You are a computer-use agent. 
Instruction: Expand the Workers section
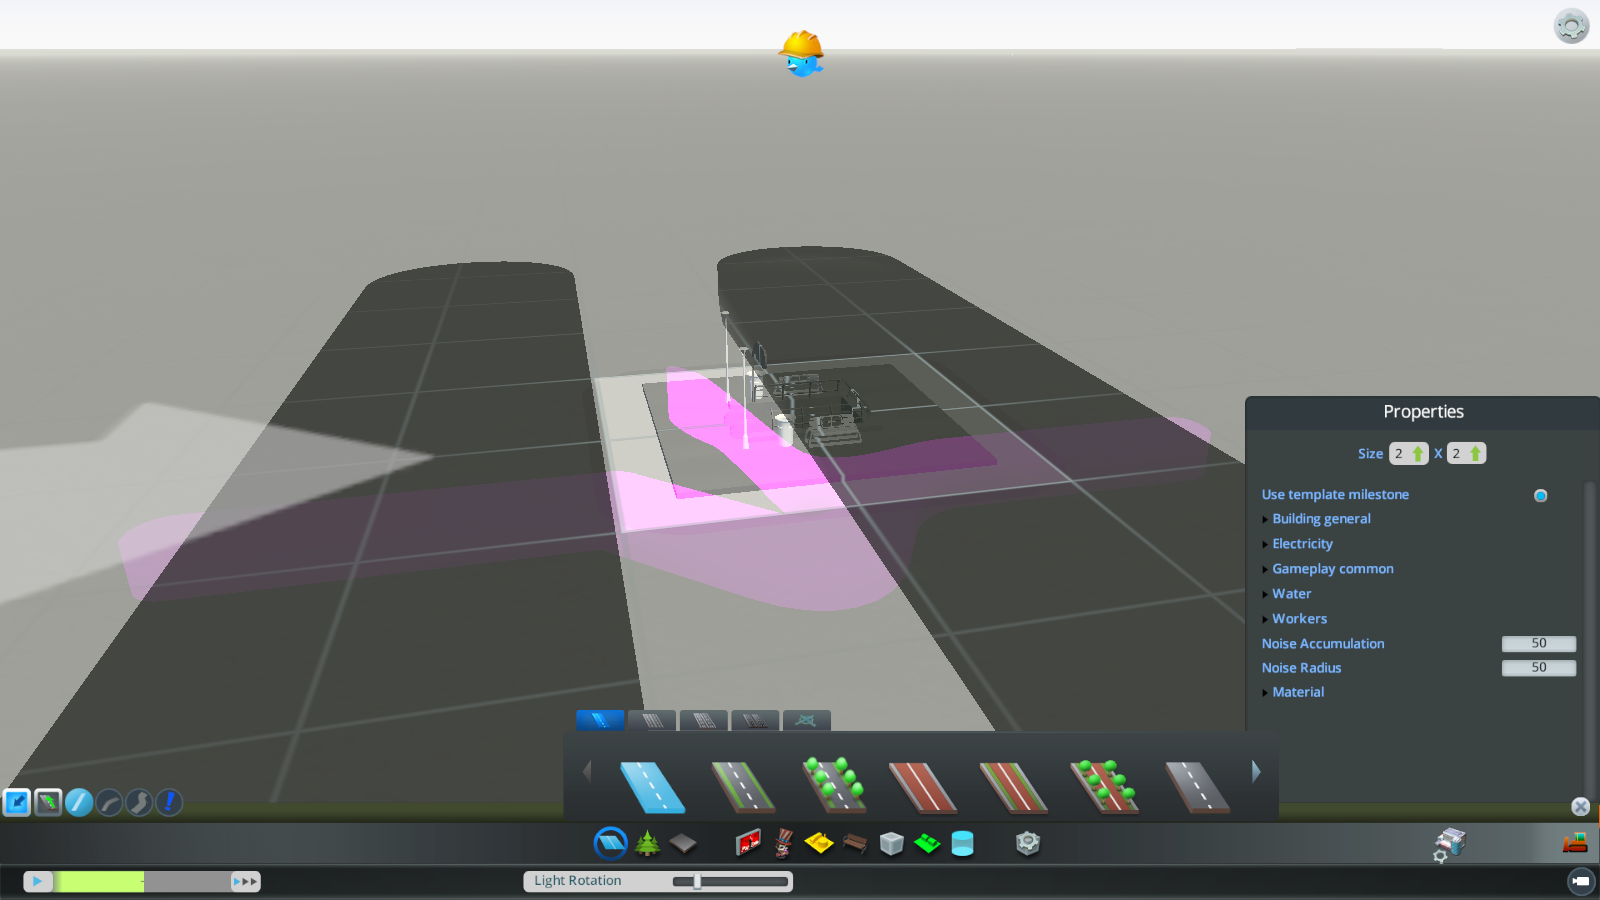[1299, 619]
